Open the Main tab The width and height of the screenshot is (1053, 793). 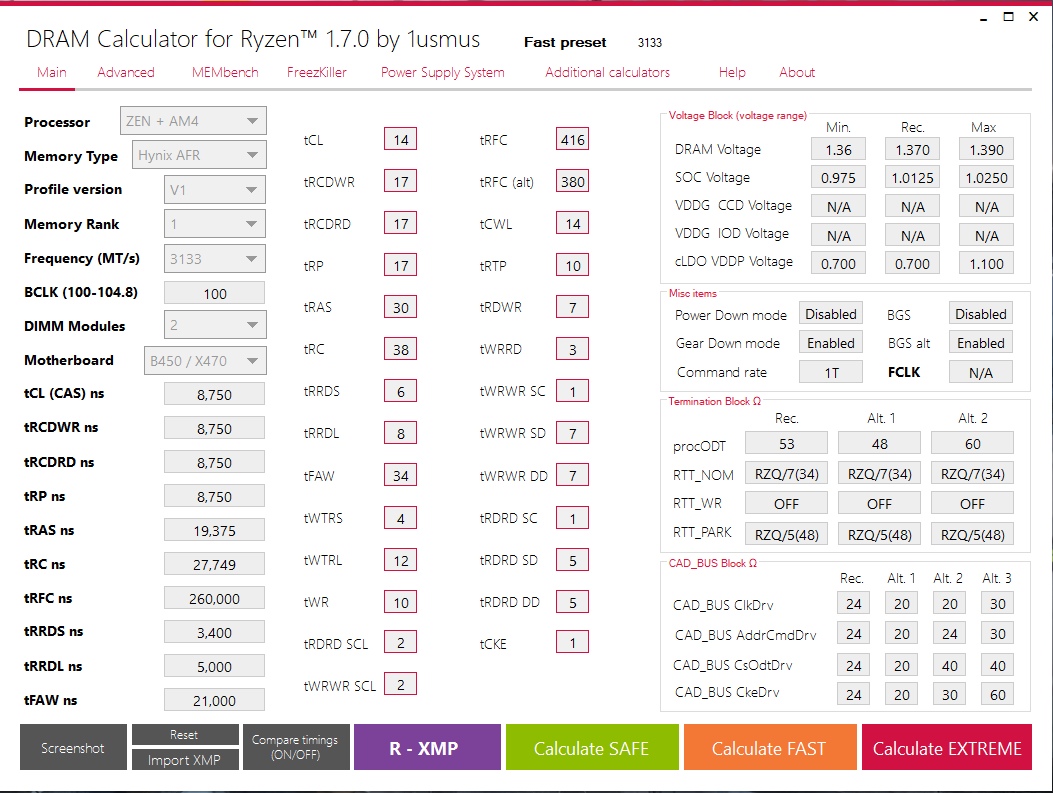[x=52, y=73]
